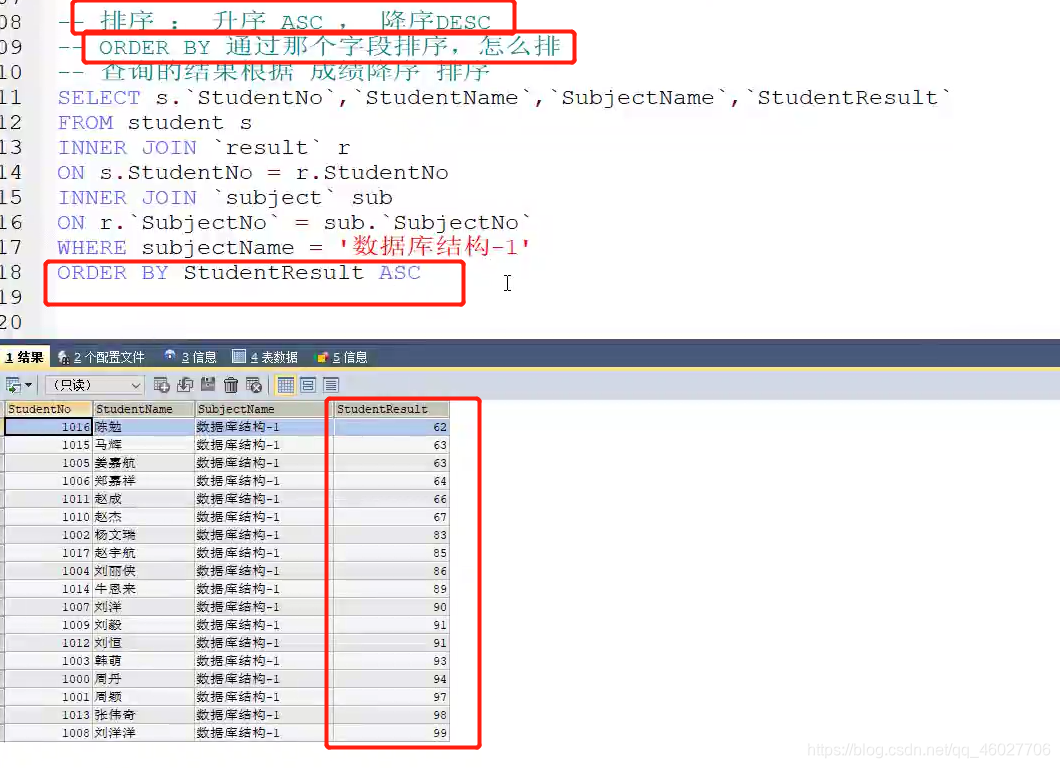Image resolution: width=1060 pixels, height=768 pixels.
Task: Click the save changes floppy icon
Action: pos(208,385)
